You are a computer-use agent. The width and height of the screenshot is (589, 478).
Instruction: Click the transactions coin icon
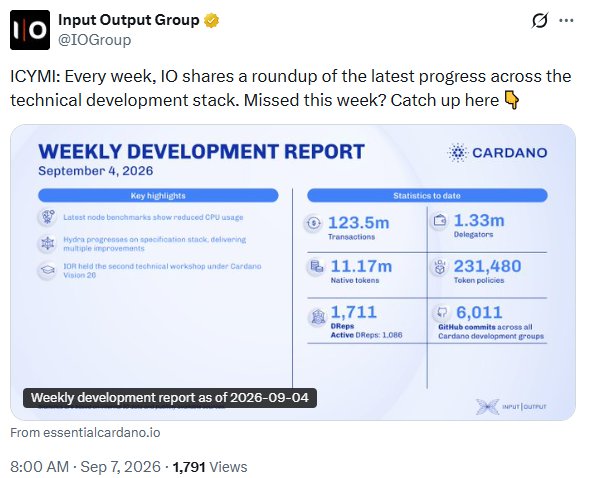tap(314, 223)
